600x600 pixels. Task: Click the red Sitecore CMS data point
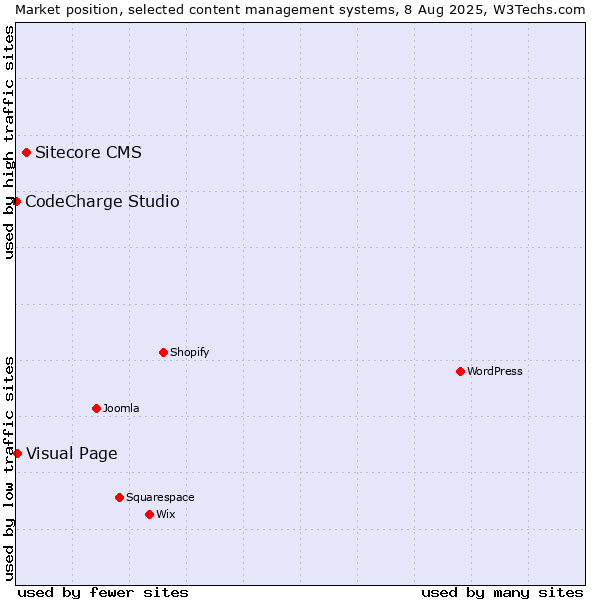click(26, 153)
